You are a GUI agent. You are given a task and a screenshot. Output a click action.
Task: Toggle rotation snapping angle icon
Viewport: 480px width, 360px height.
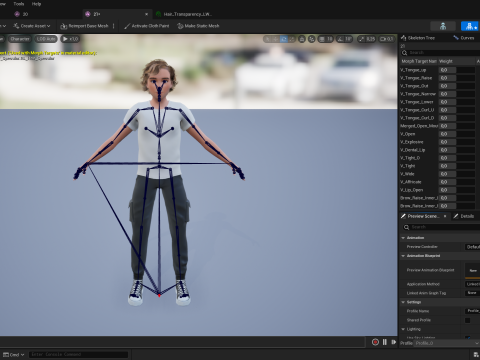point(340,39)
